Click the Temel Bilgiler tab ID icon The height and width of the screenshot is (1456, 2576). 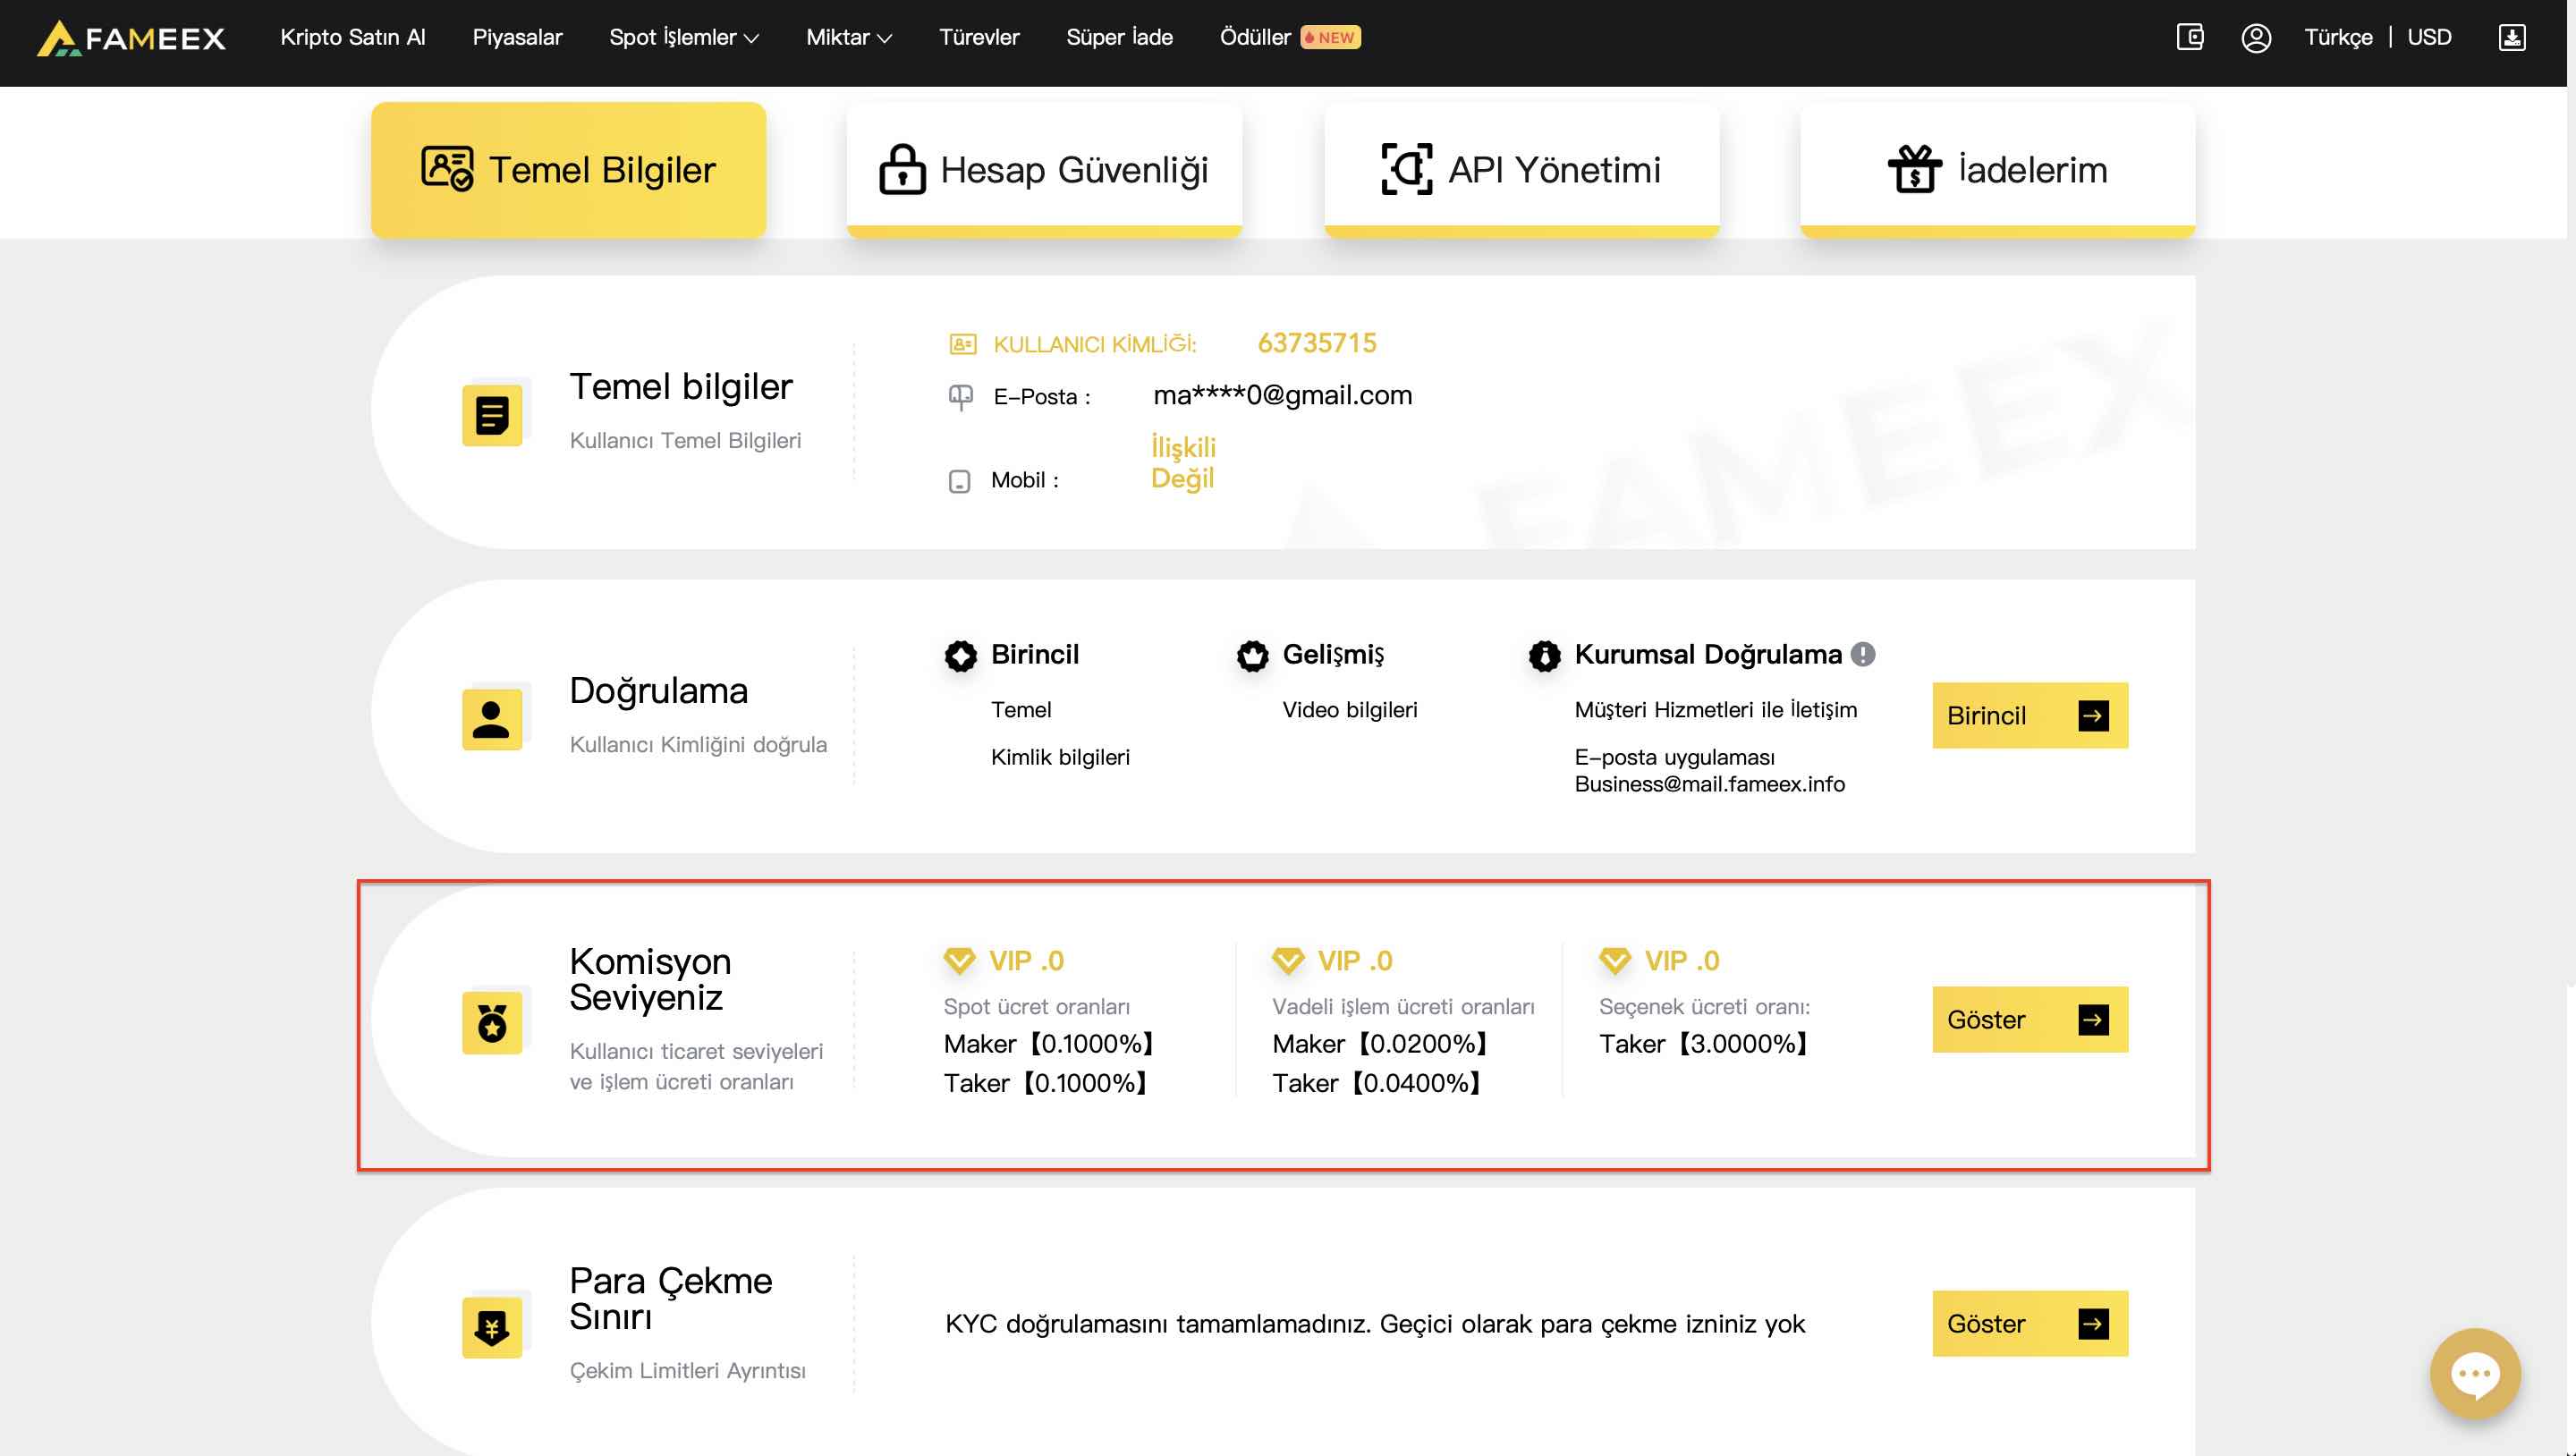point(447,168)
